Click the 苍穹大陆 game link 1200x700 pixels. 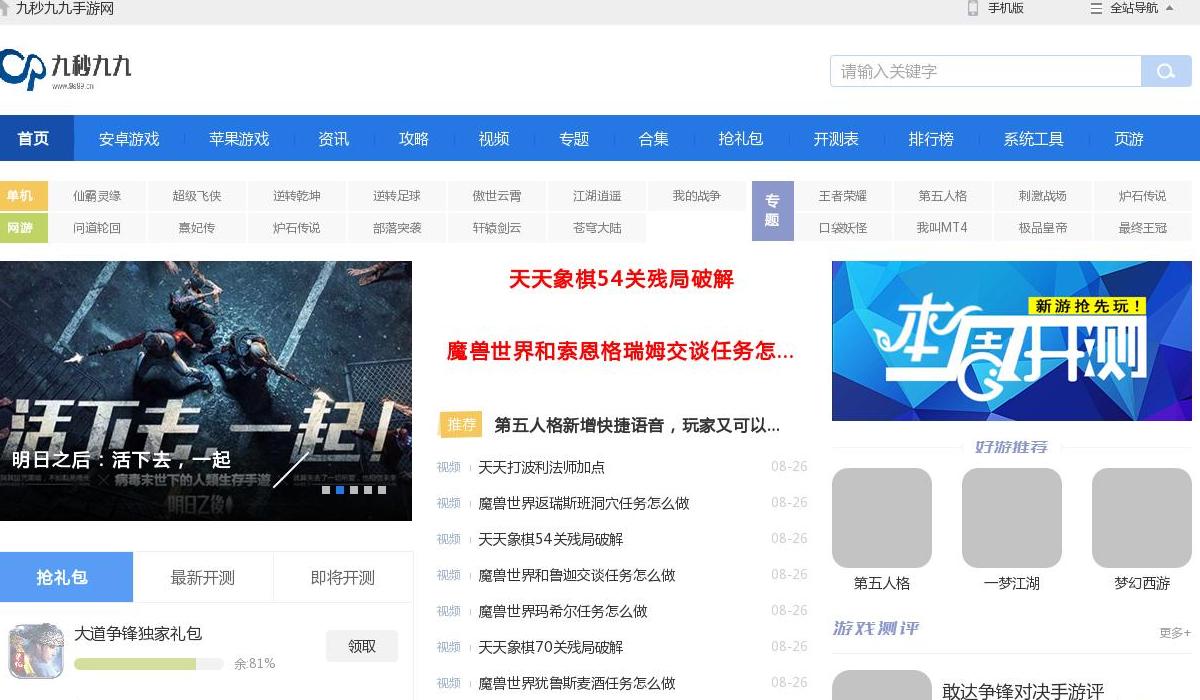point(597,228)
